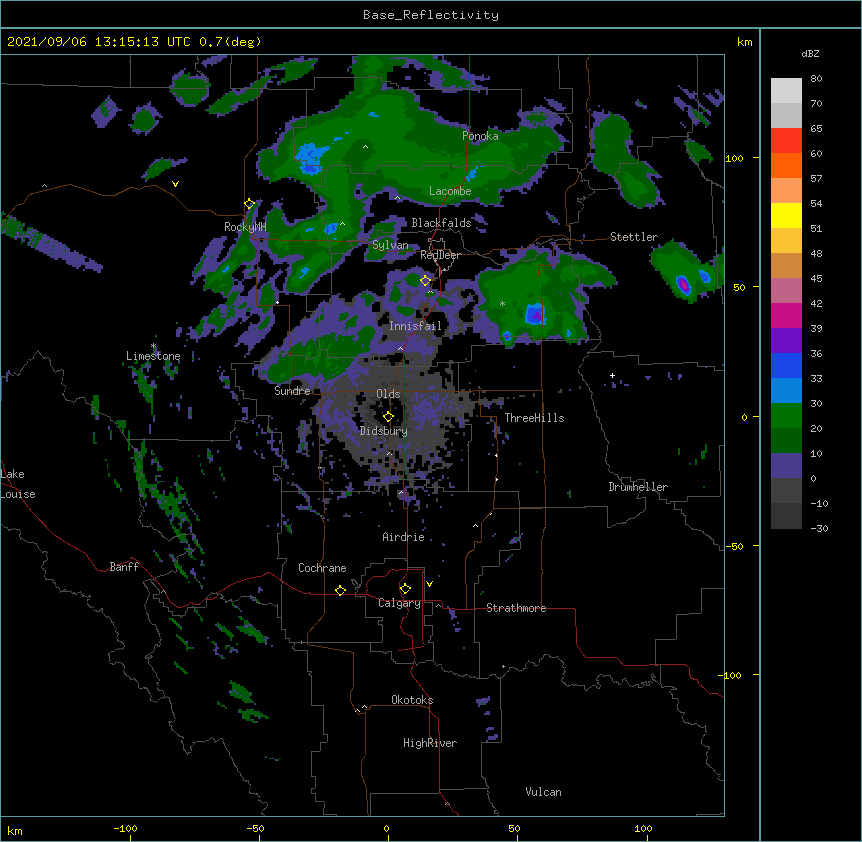Click the Sundre town label

click(x=292, y=391)
